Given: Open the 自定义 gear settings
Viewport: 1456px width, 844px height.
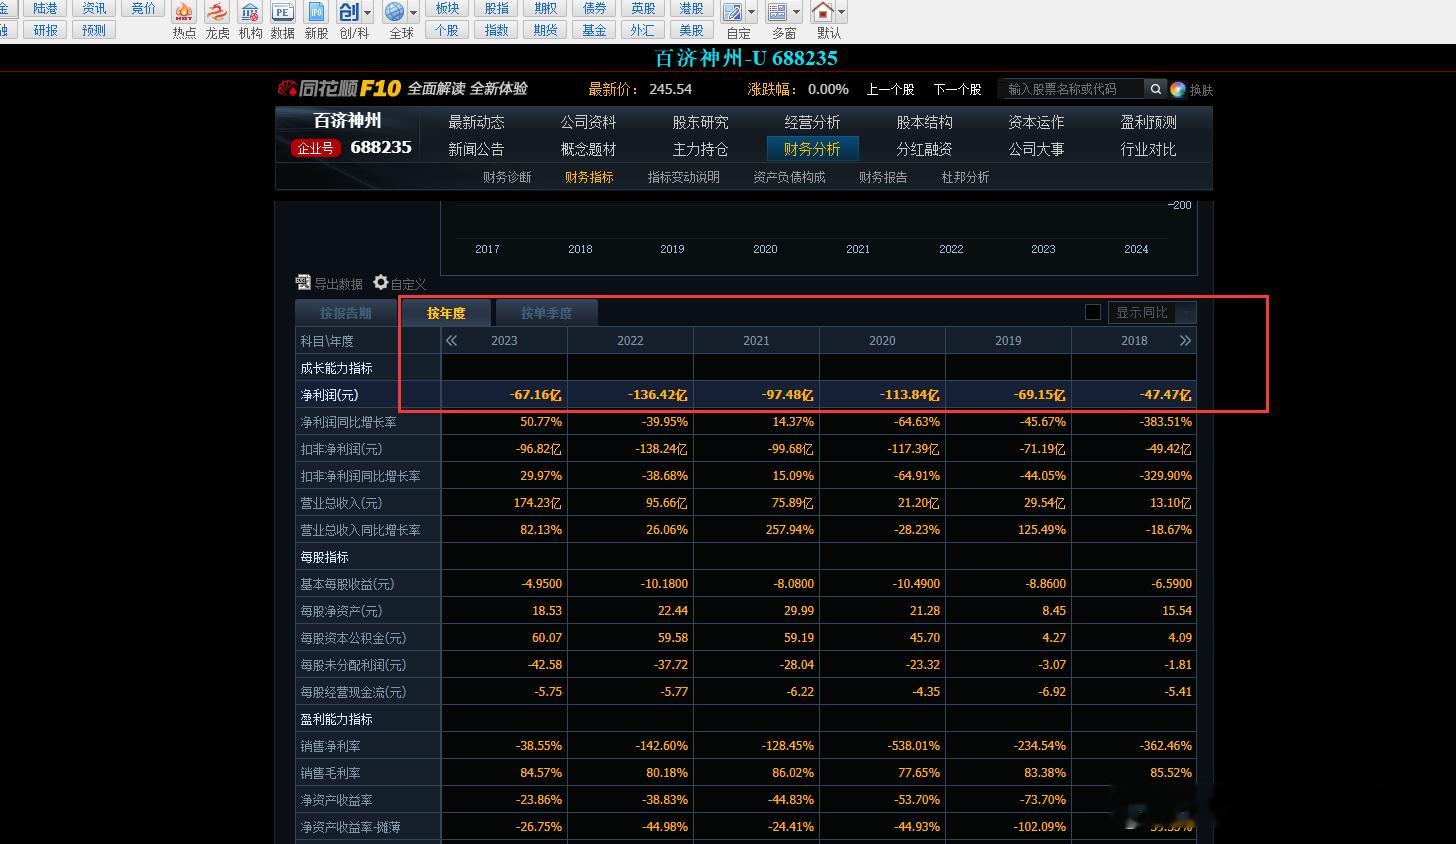Looking at the screenshot, I should click(400, 283).
